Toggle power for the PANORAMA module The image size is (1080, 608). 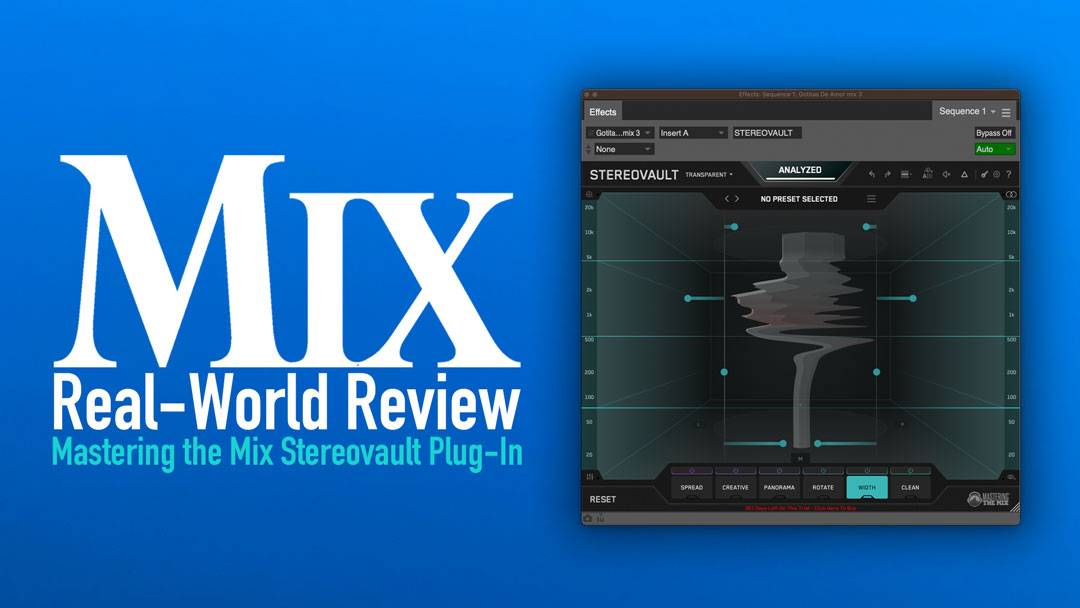coord(779,471)
